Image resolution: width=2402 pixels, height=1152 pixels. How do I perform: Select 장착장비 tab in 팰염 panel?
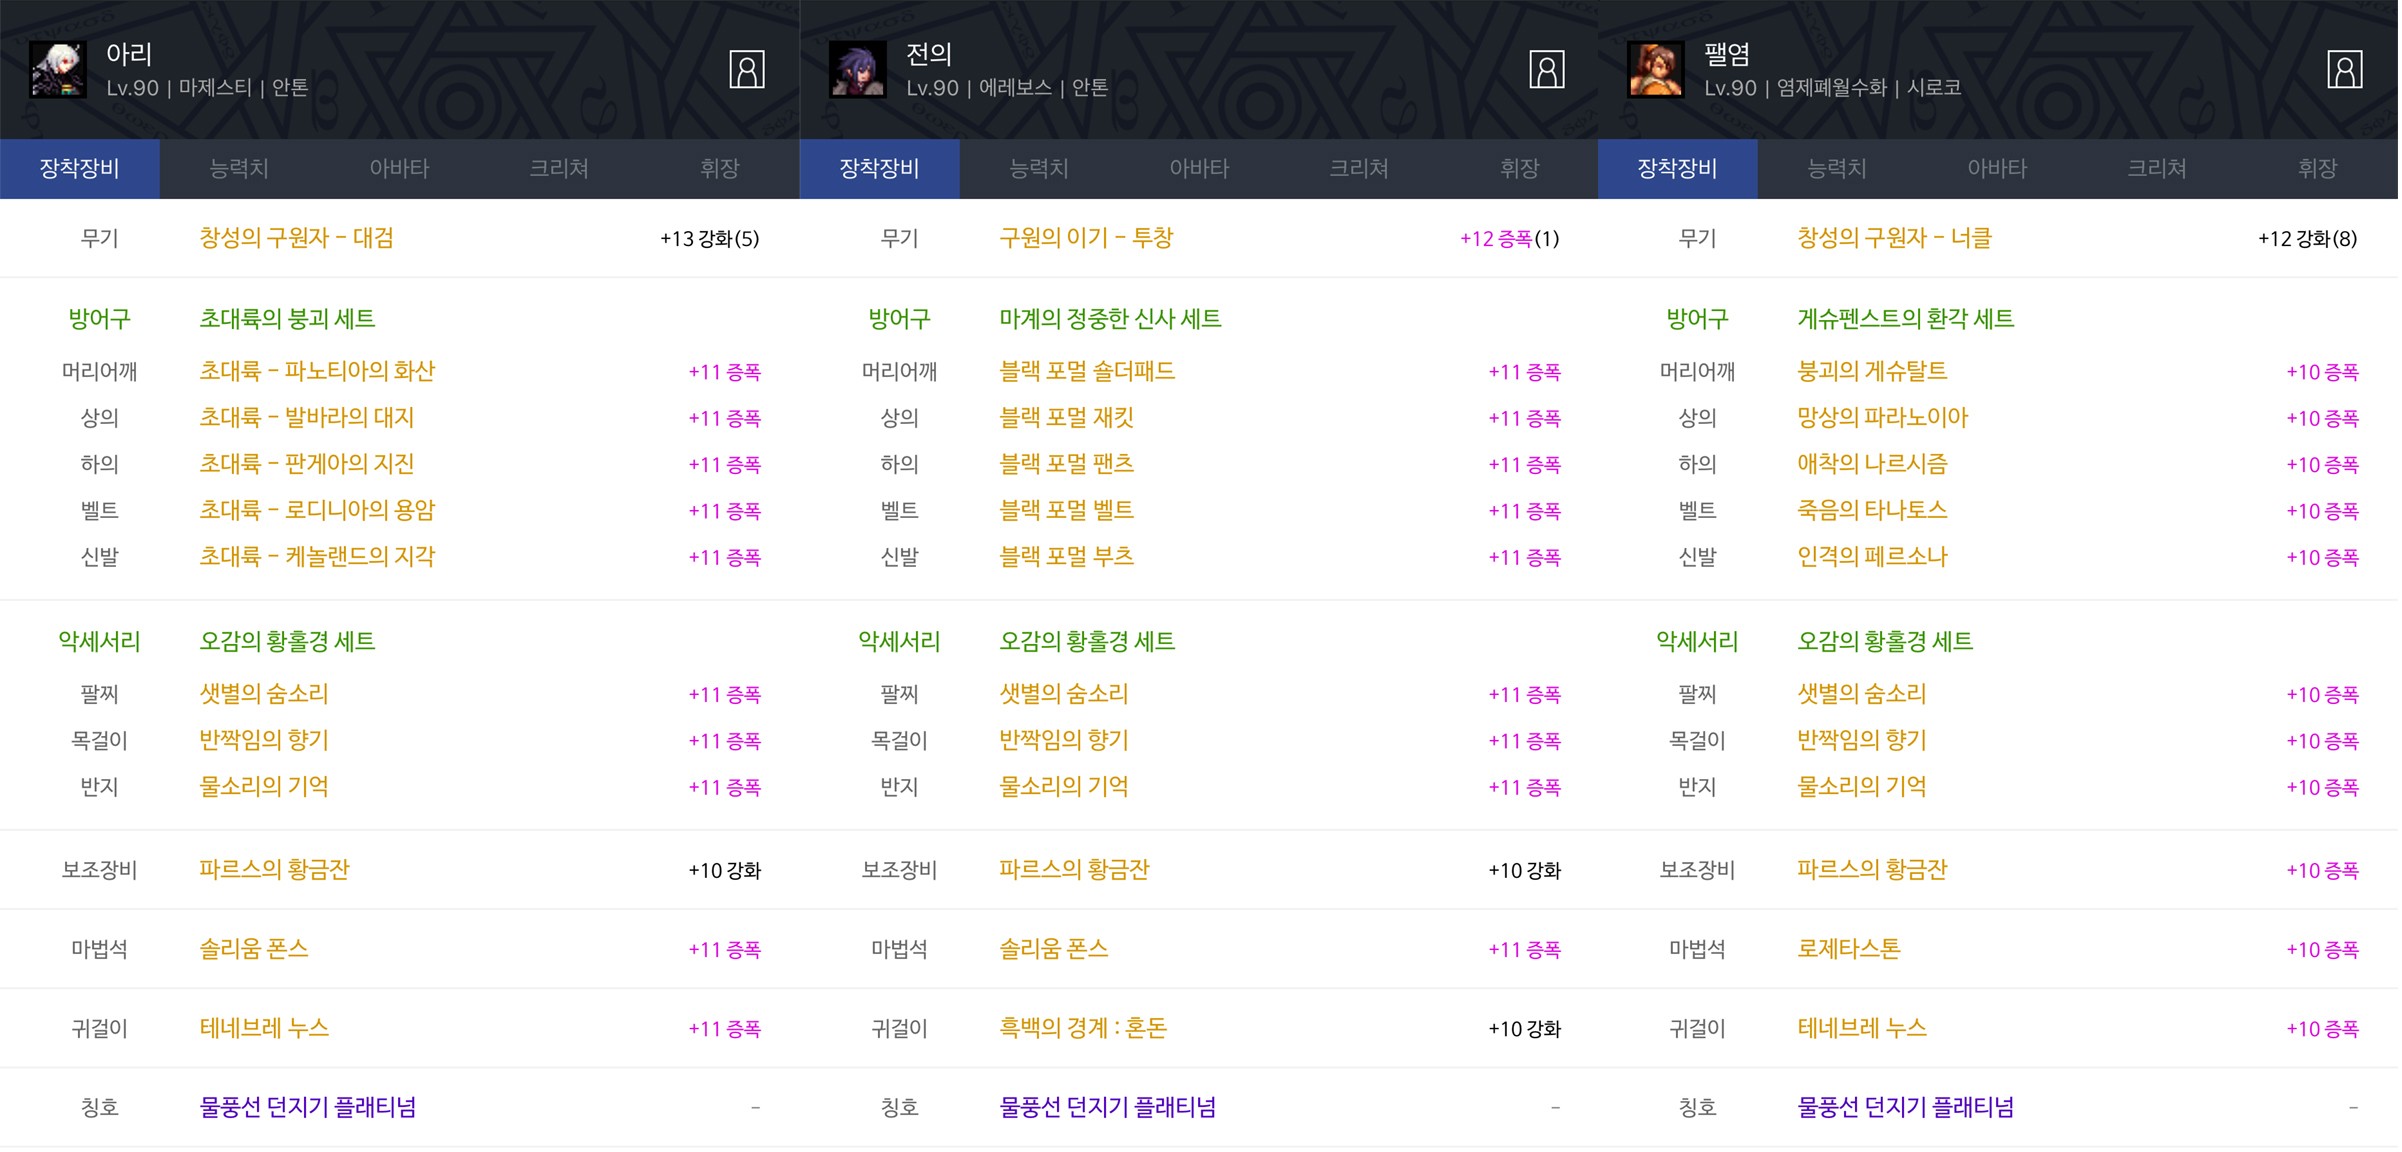click(x=1677, y=168)
